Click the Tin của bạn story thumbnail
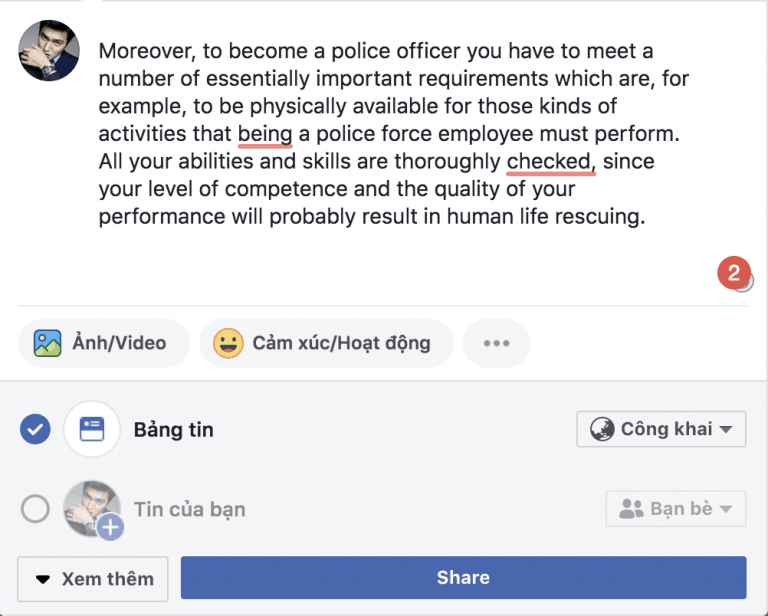Image resolution: width=768 pixels, height=616 pixels. click(92, 508)
